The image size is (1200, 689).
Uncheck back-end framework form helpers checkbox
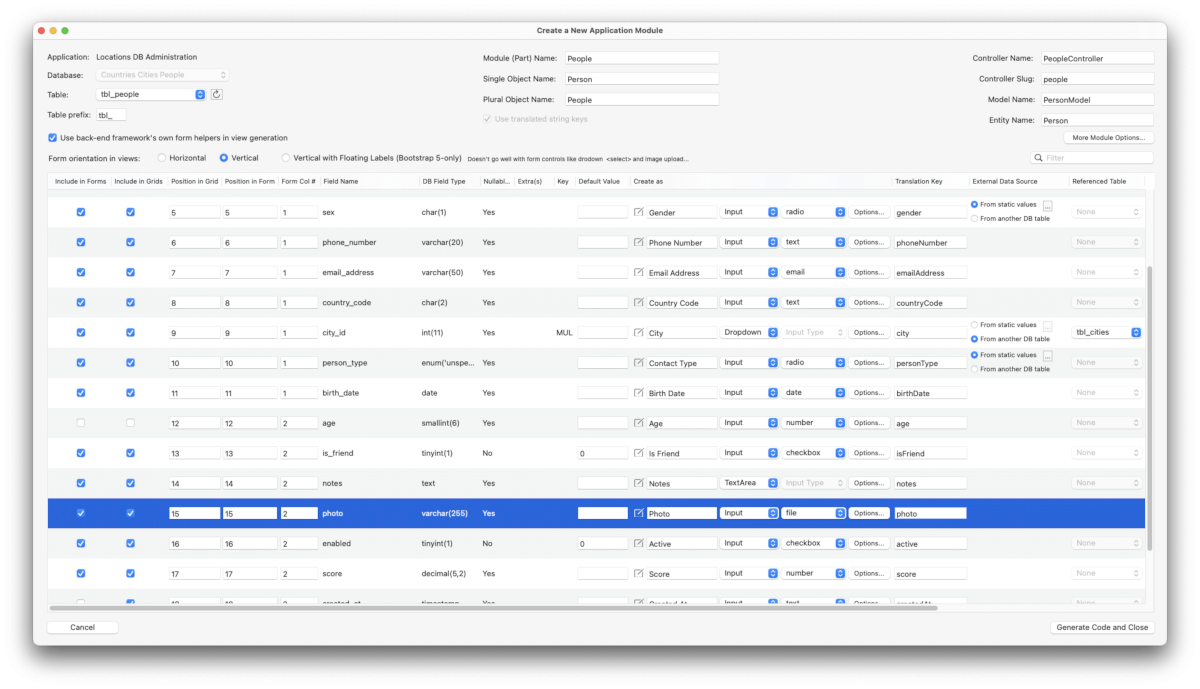53,138
